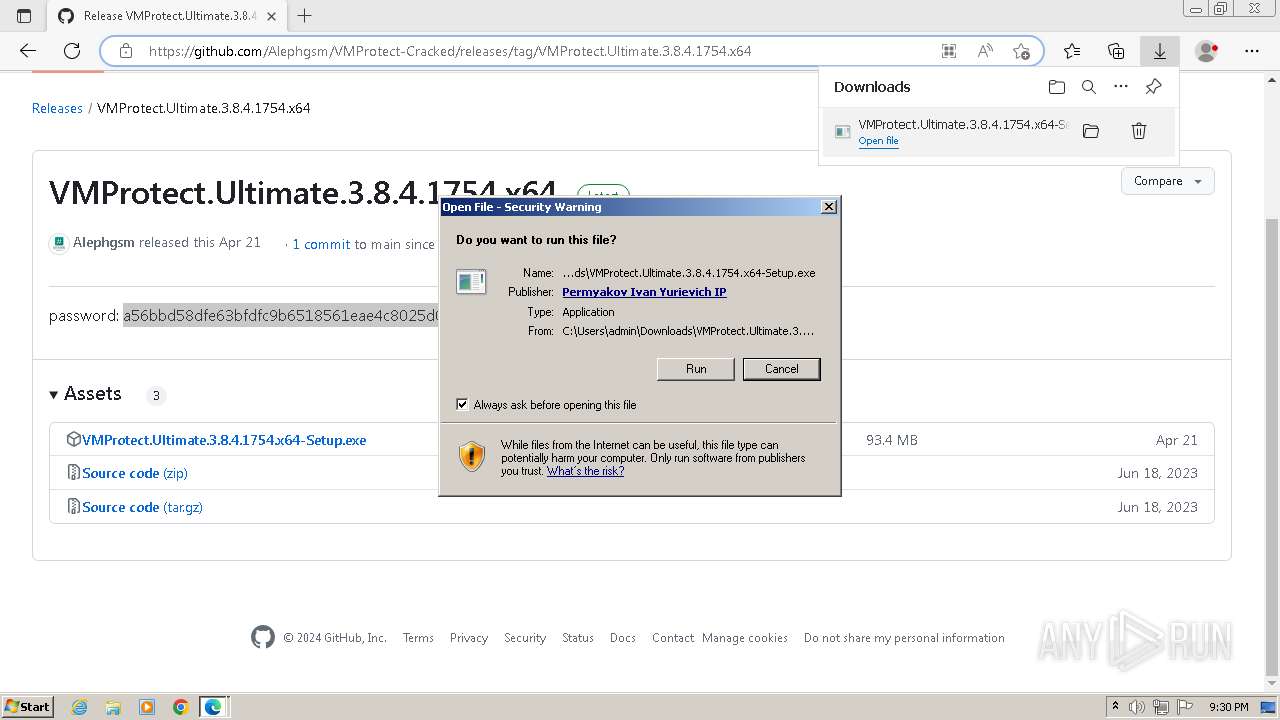Image resolution: width=1280 pixels, height=720 pixels.
Task: Click the 93.4 MB file size text
Action: (892, 440)
